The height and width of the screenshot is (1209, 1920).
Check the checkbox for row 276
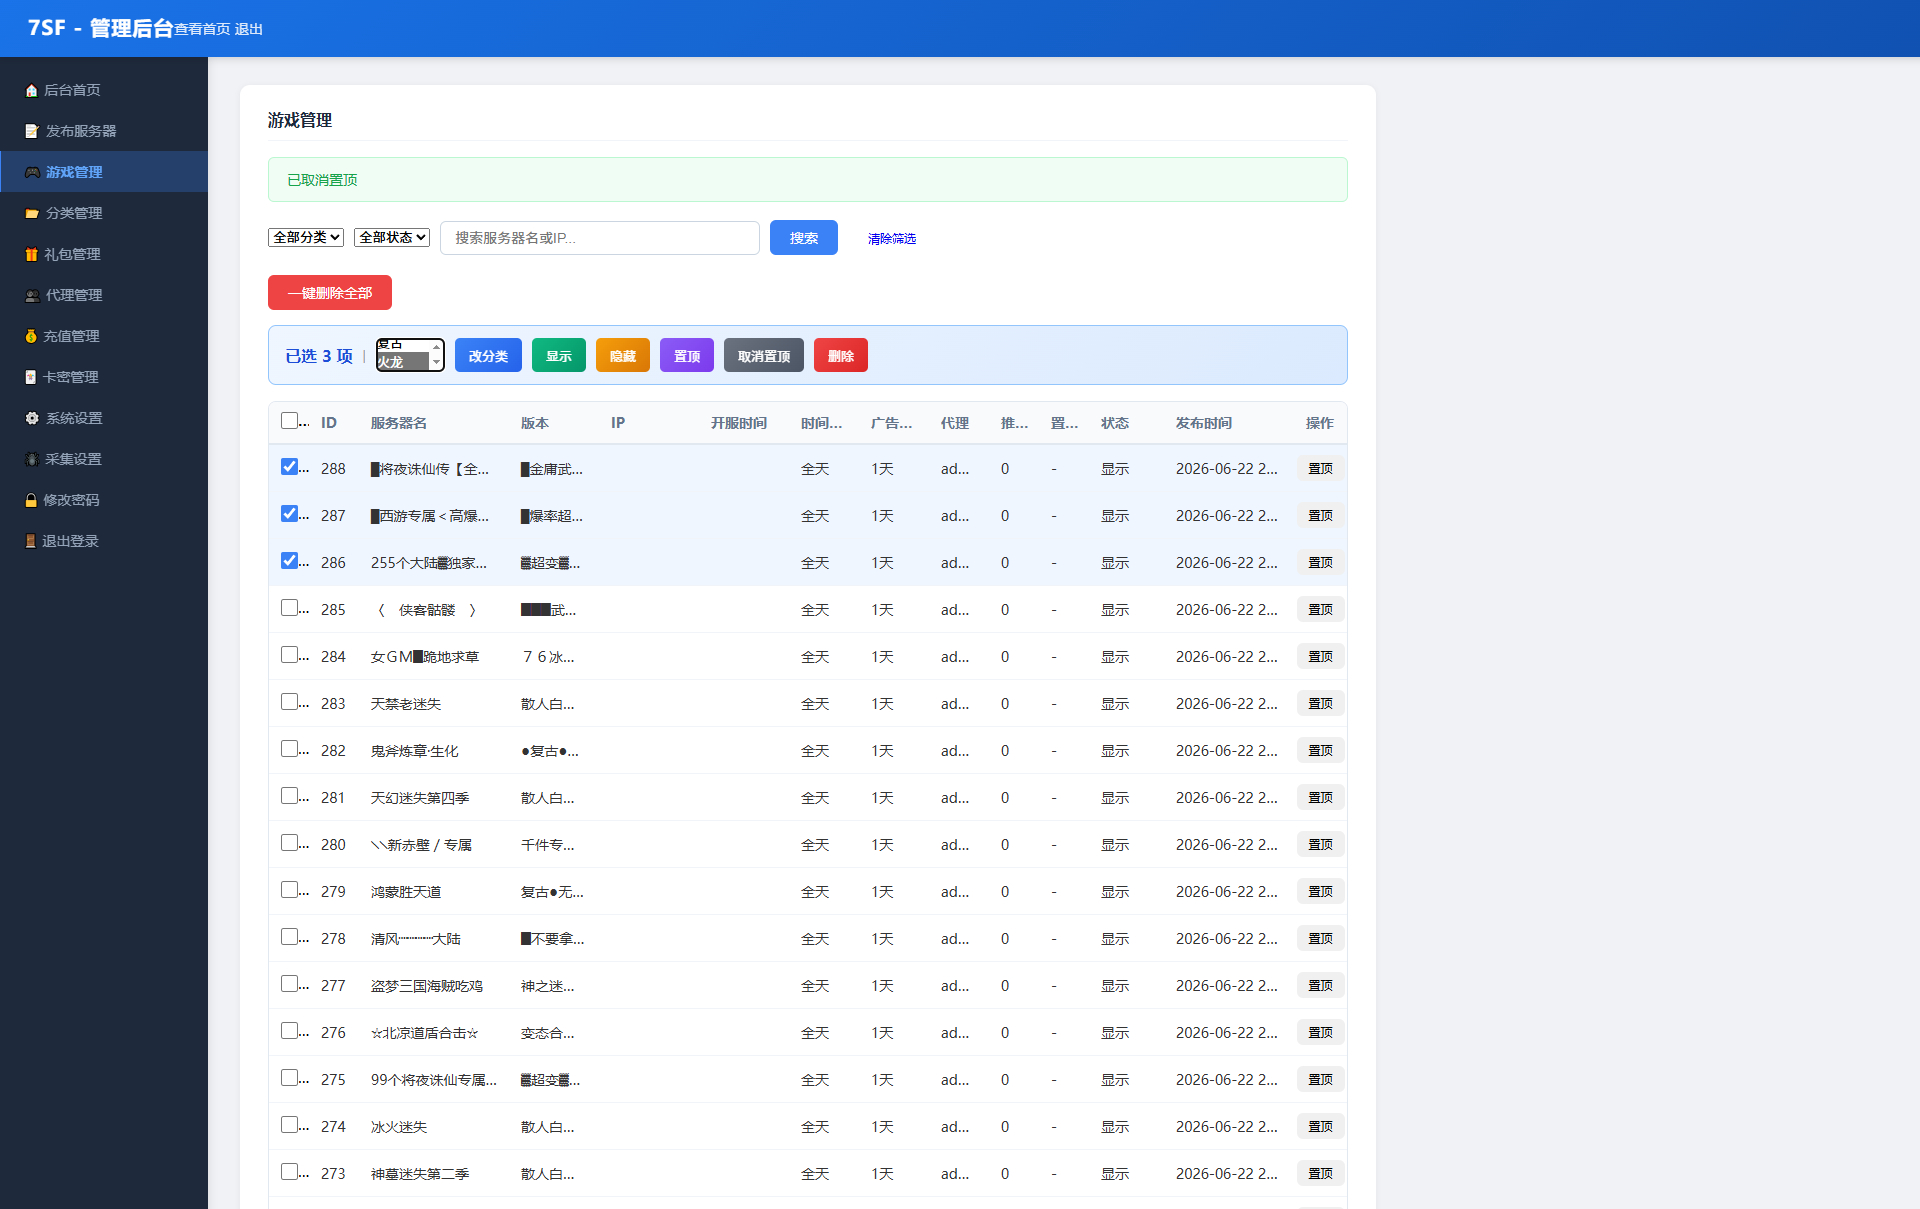click(289, 1030)
